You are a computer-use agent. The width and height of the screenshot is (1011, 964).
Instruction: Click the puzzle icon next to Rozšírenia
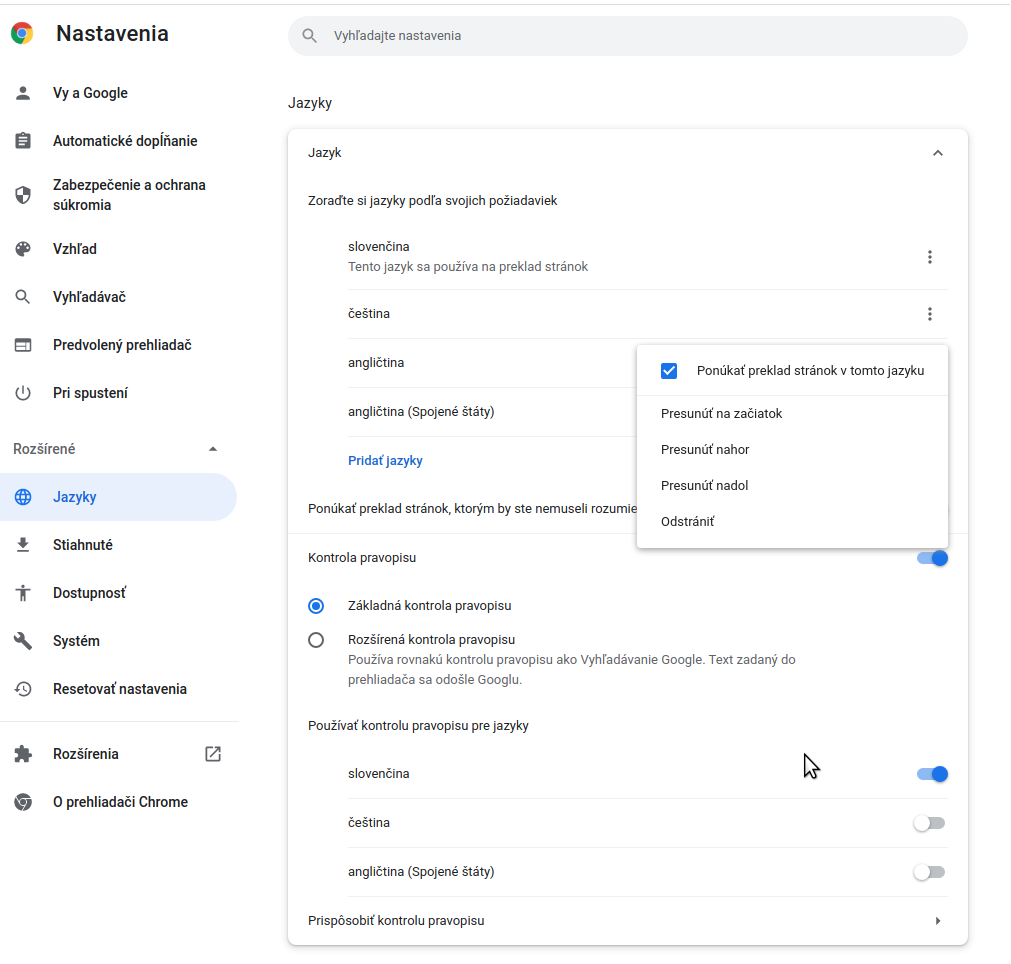pos(23,754)
